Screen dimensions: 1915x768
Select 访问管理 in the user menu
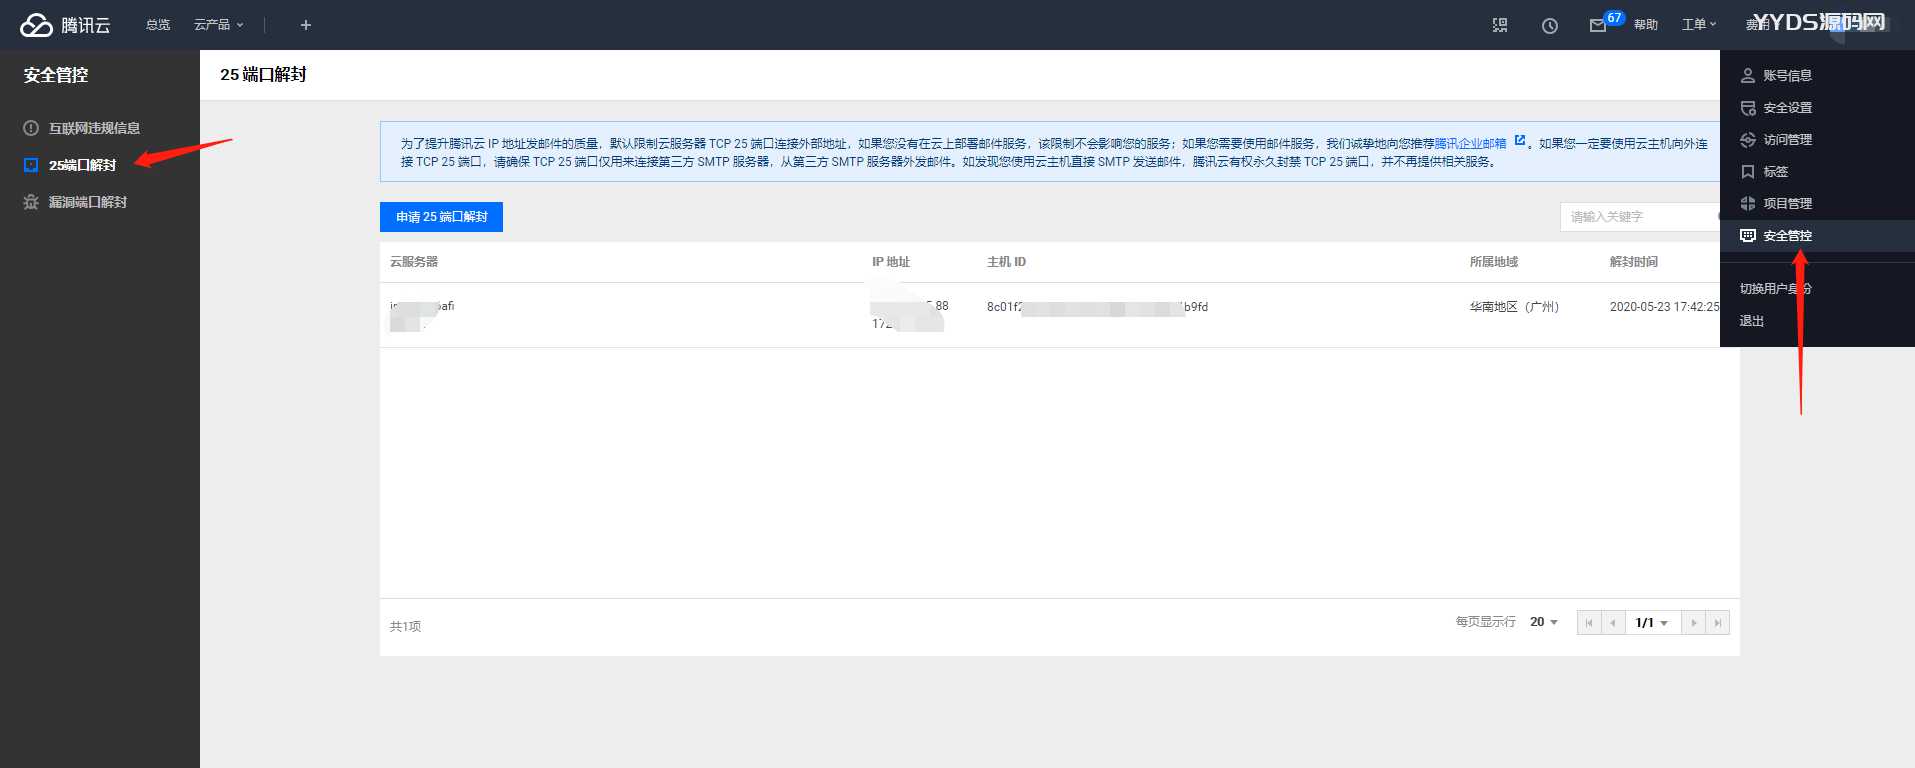coord(1787,140)
